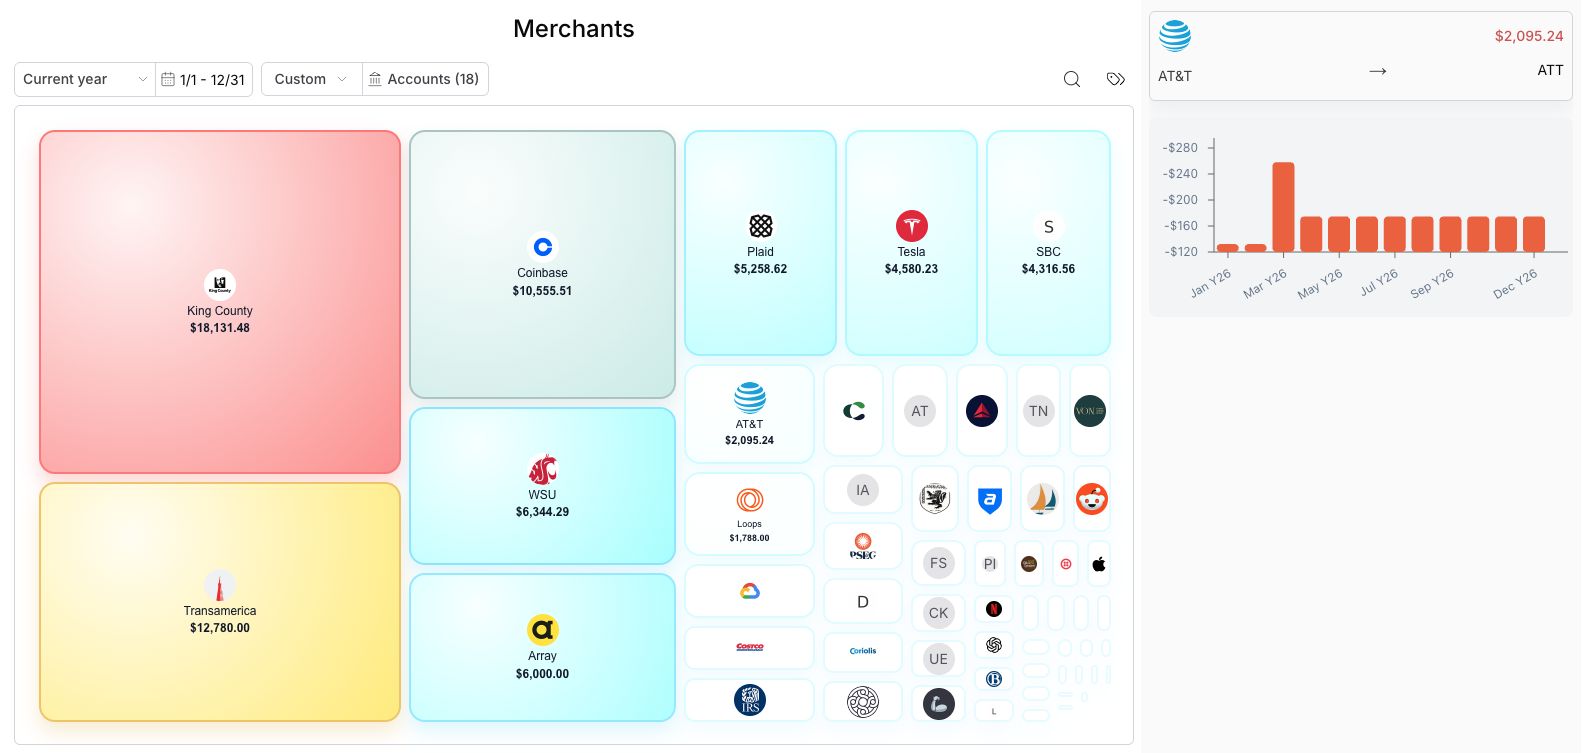Select the IRS logo tile
This screenshot has width=1584, height=753.
click(749, 700)
